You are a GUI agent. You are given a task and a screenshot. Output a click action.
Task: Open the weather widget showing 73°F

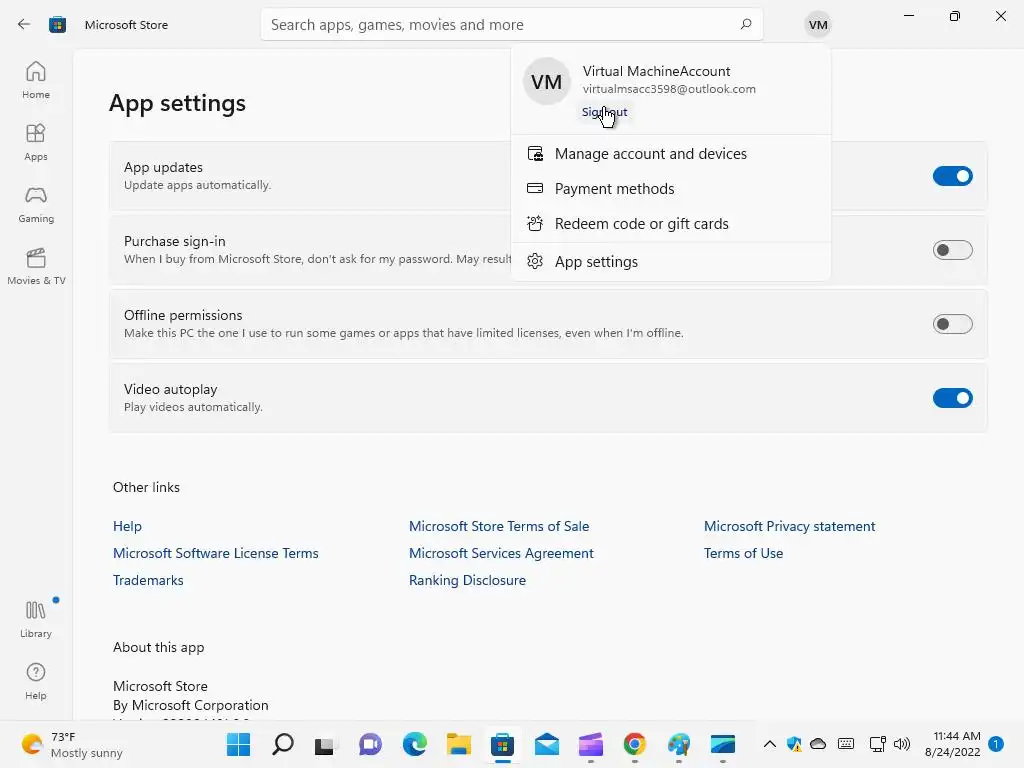[72, 744]
